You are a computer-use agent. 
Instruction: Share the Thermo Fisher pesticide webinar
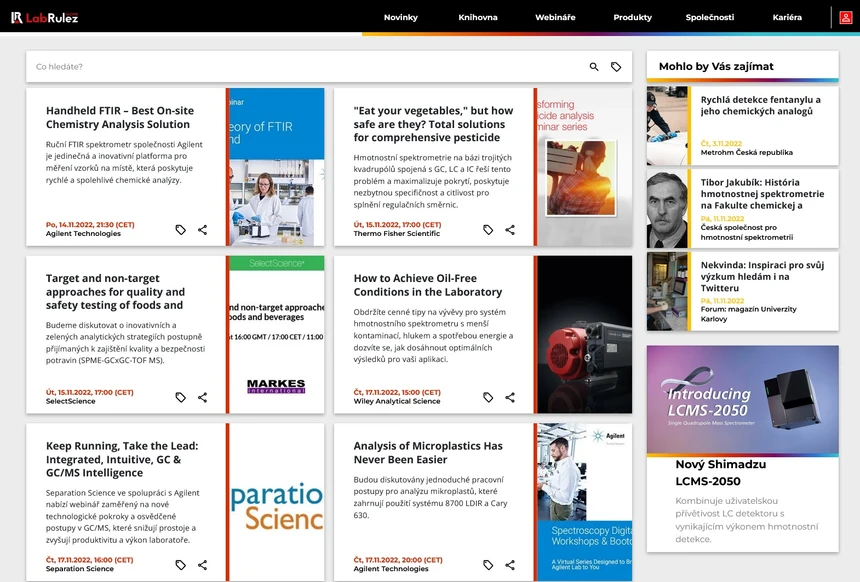tap(510, 230)
